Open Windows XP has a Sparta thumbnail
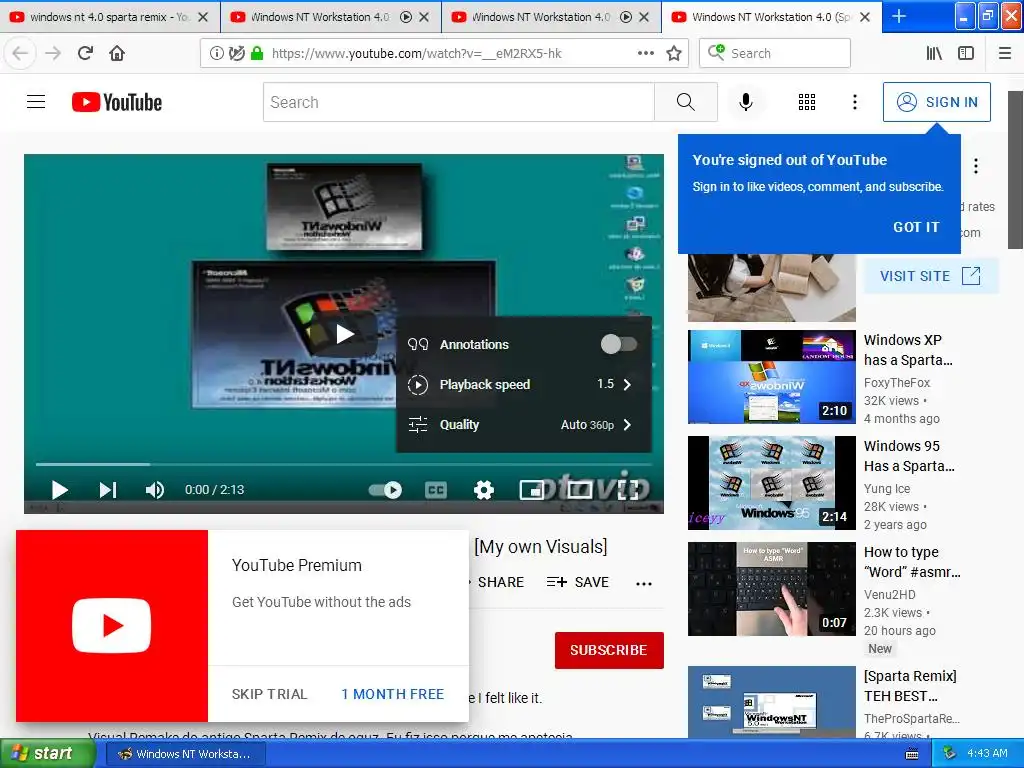Image resolution: width=1024 pixels, height=768 pixels. pos(771,377)
